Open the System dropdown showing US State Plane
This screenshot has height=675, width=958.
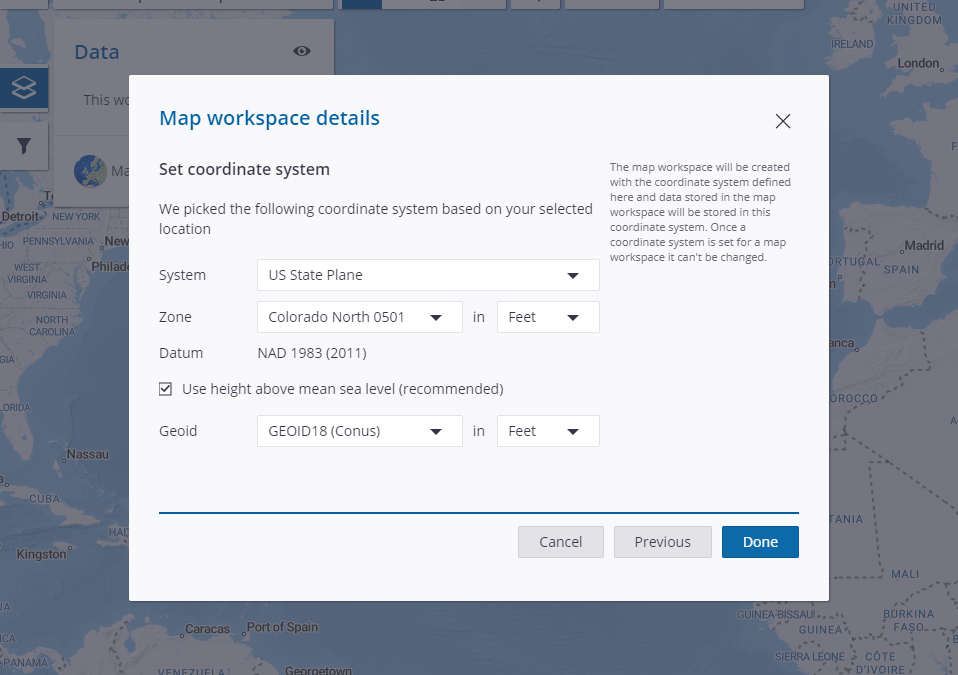pyautogui.click(x=428, y=275)
